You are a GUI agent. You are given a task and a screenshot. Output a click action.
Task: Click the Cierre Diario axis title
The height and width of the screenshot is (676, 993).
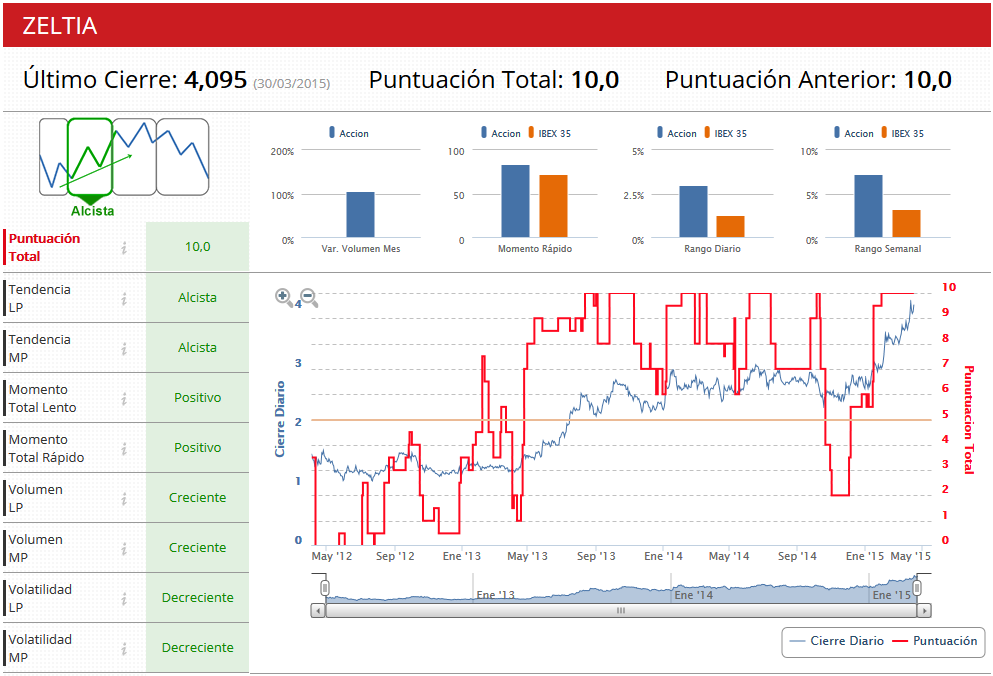tap(280, 419)
